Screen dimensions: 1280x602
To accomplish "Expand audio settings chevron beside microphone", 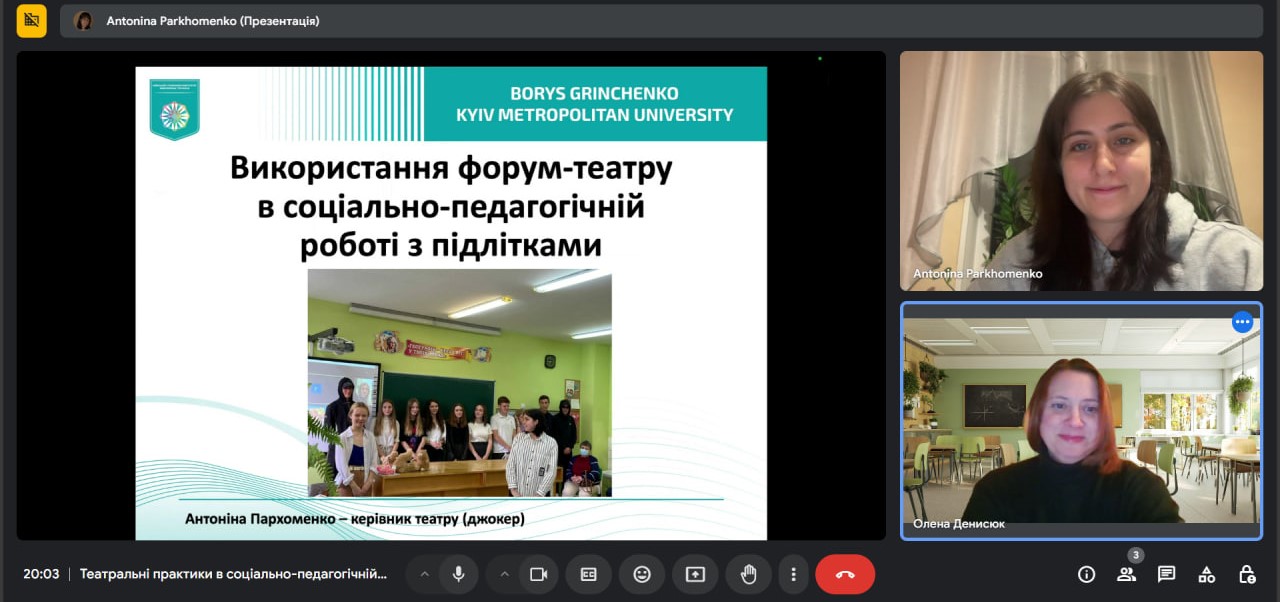I will click(x=424, y=574).
